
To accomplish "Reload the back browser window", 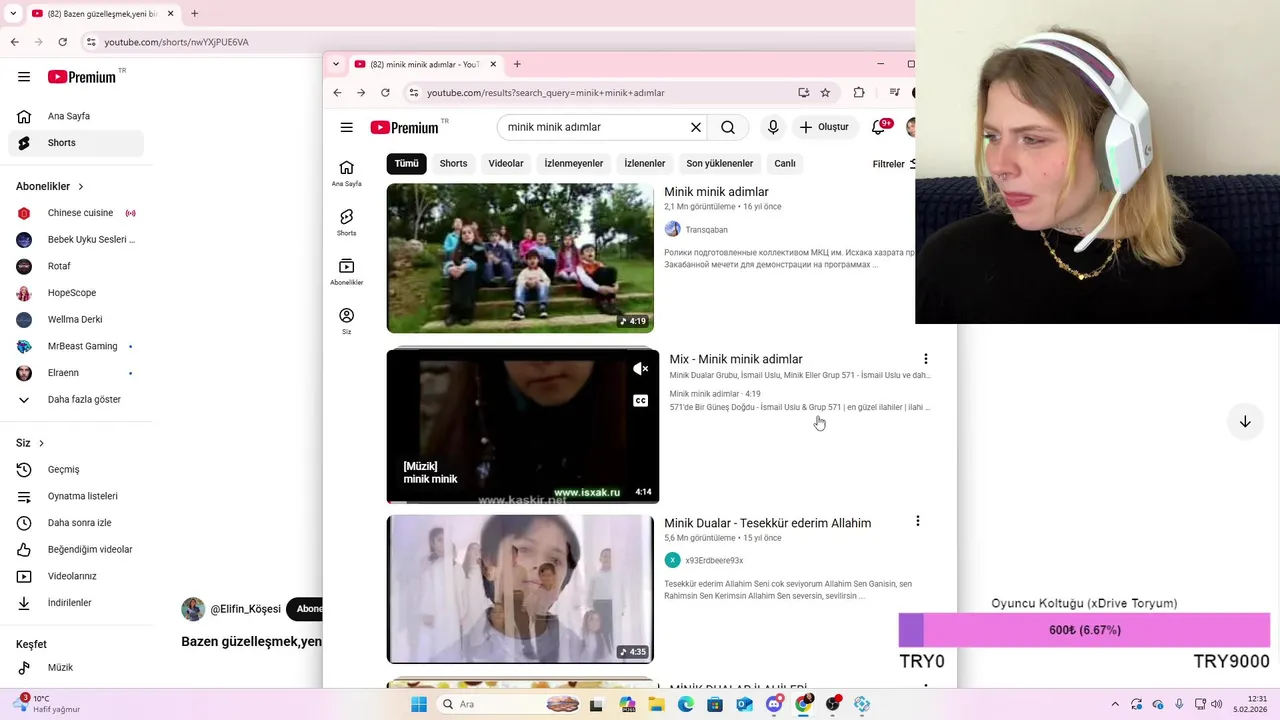I will click(62, 42).
